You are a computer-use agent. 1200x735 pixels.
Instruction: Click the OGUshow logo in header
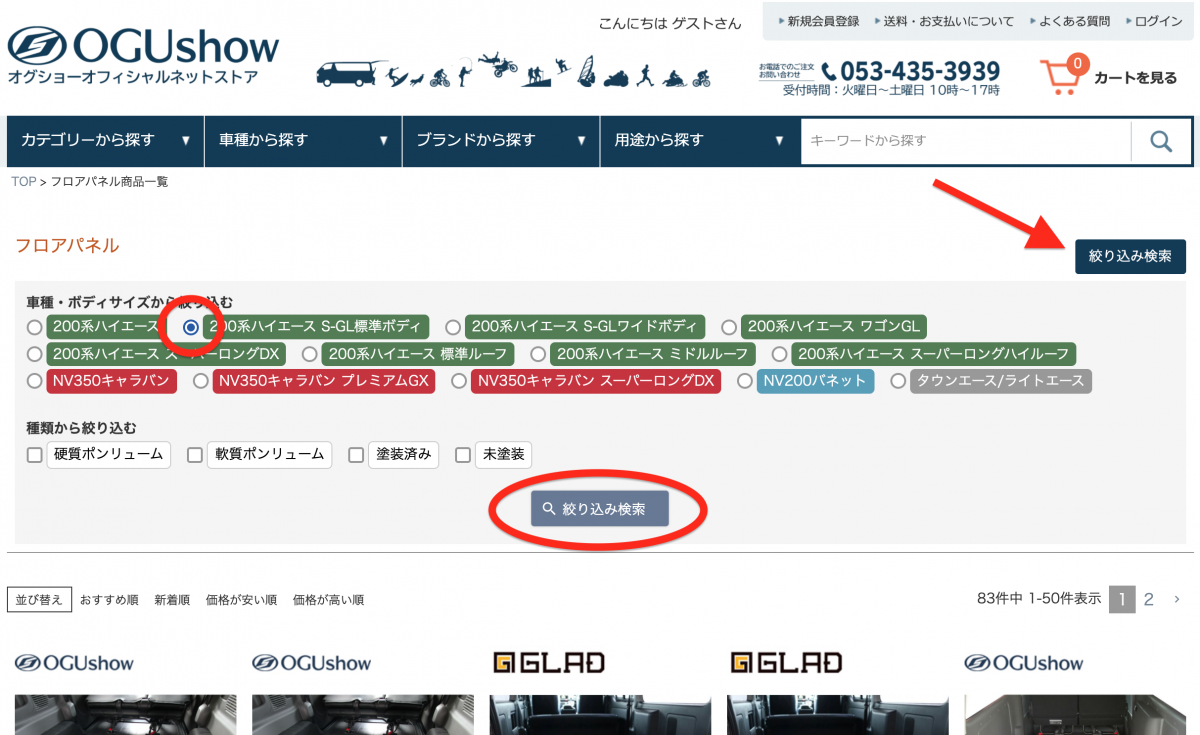tap(143, 55)
